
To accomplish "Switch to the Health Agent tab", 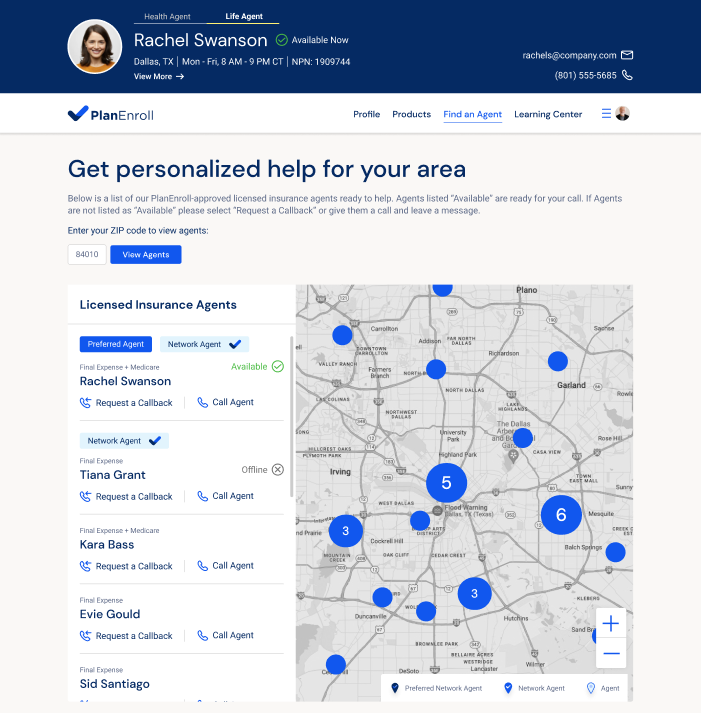I will coord(167,16).
